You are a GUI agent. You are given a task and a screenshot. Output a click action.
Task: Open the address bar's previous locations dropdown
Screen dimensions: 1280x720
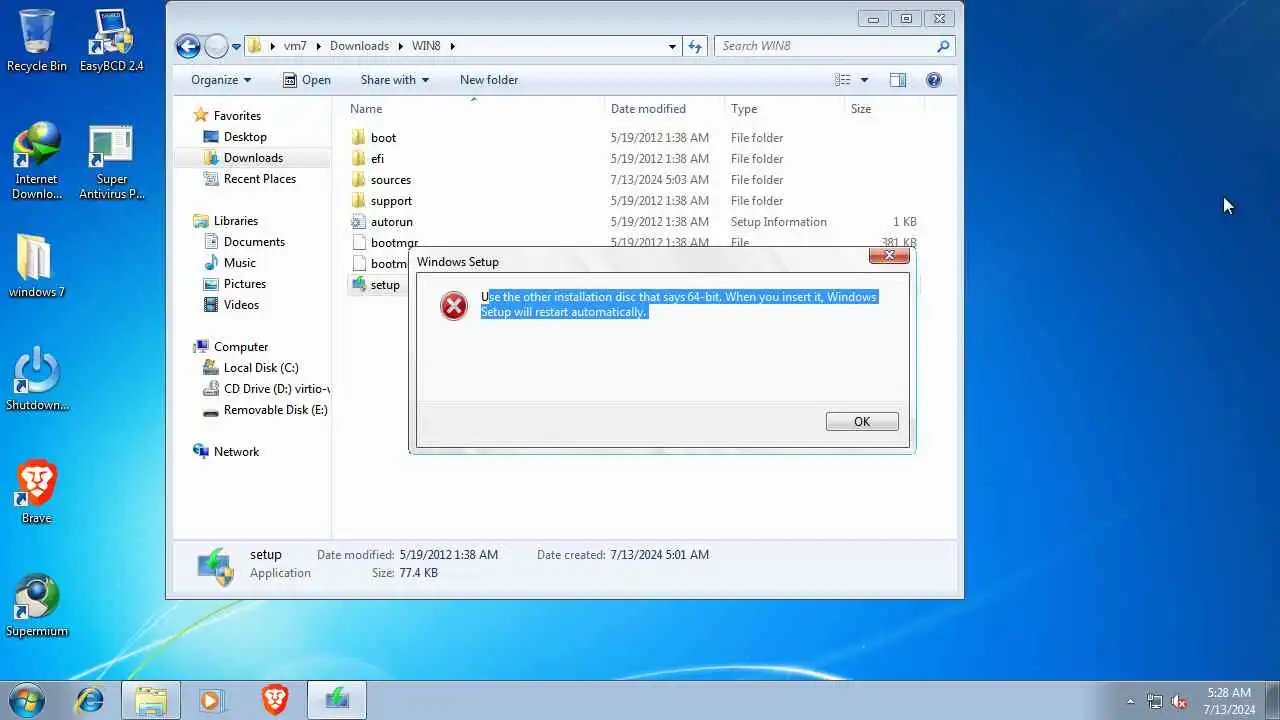(x=673, y=46)
